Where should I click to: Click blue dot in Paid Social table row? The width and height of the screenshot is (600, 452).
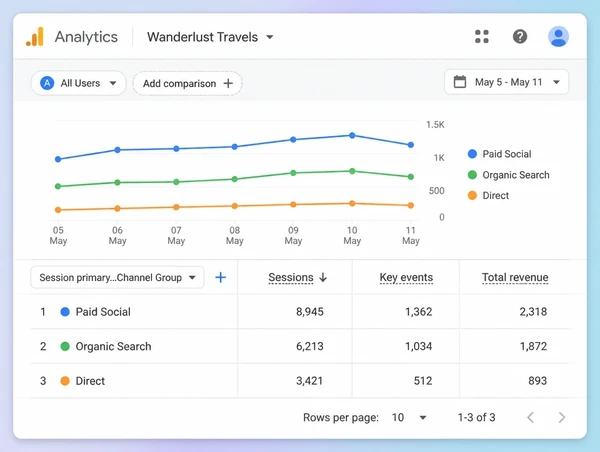click(65, 312)
